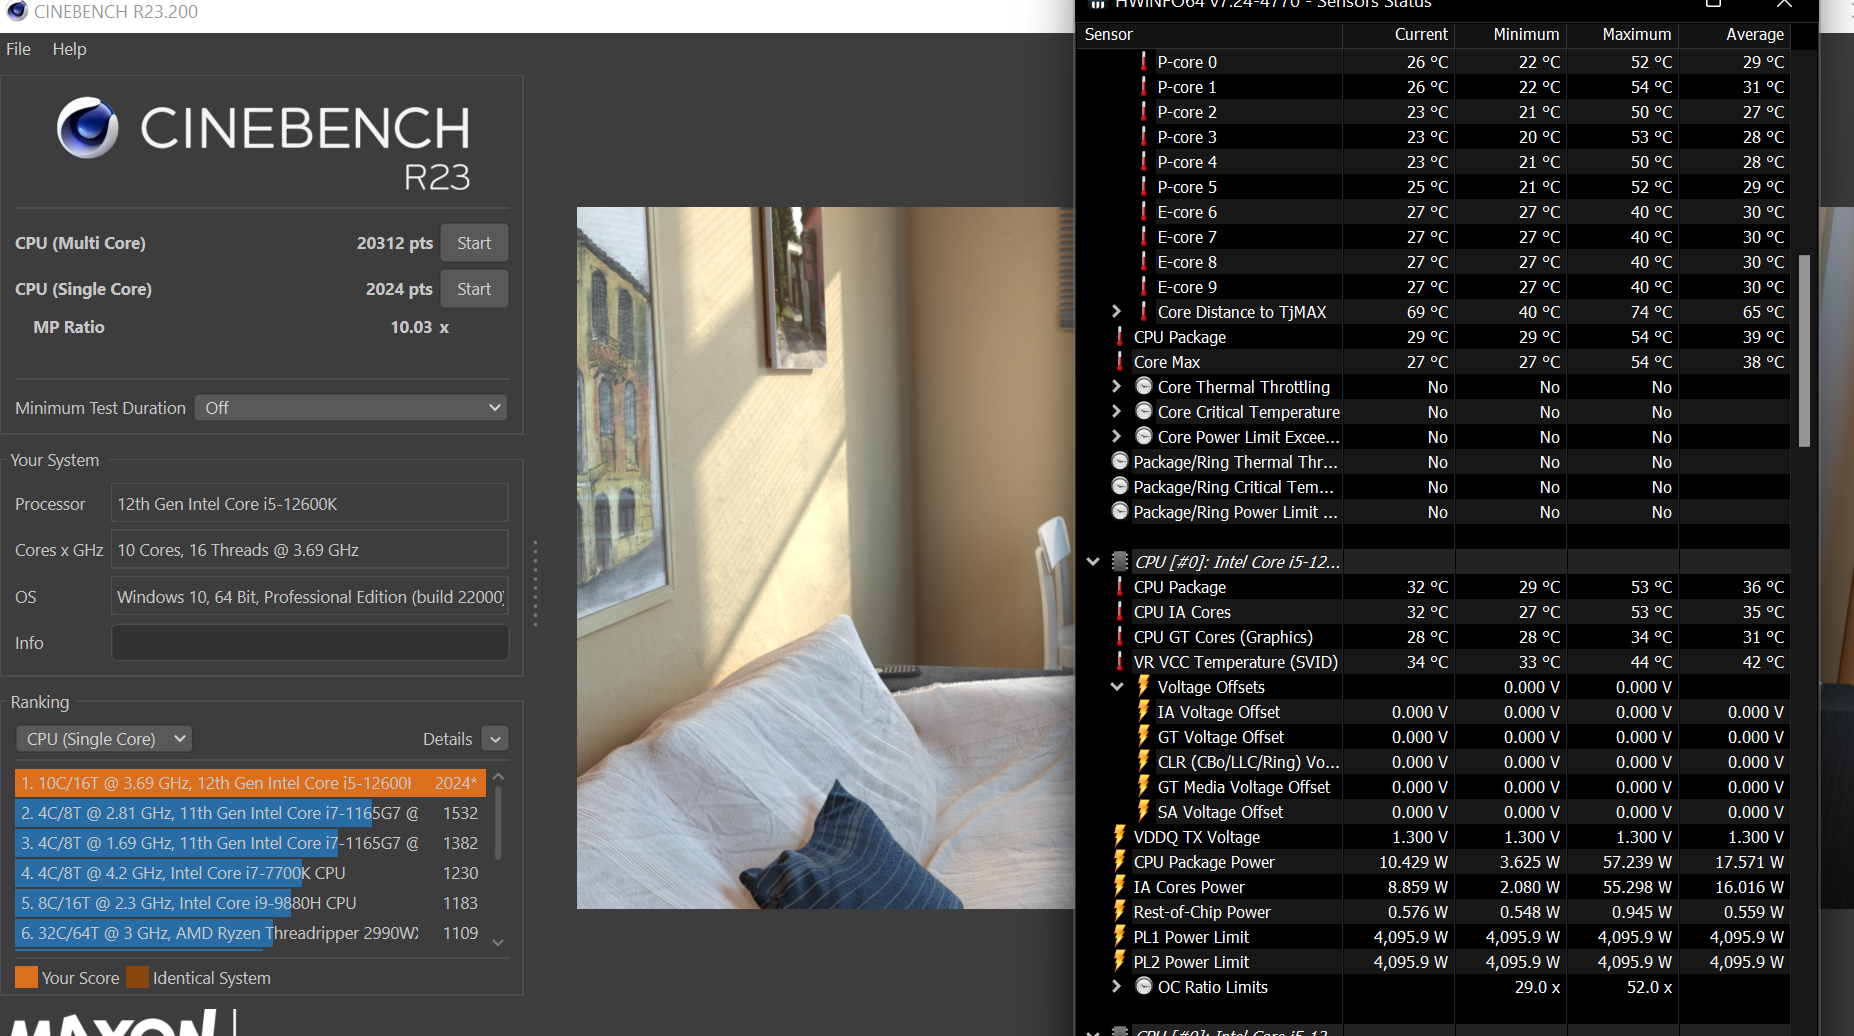Image resolution: width=1854 pixels, height=1036 pixels.
Task: Click the MP Ratio value 10.03 x
Action: [x=419, y=327]
